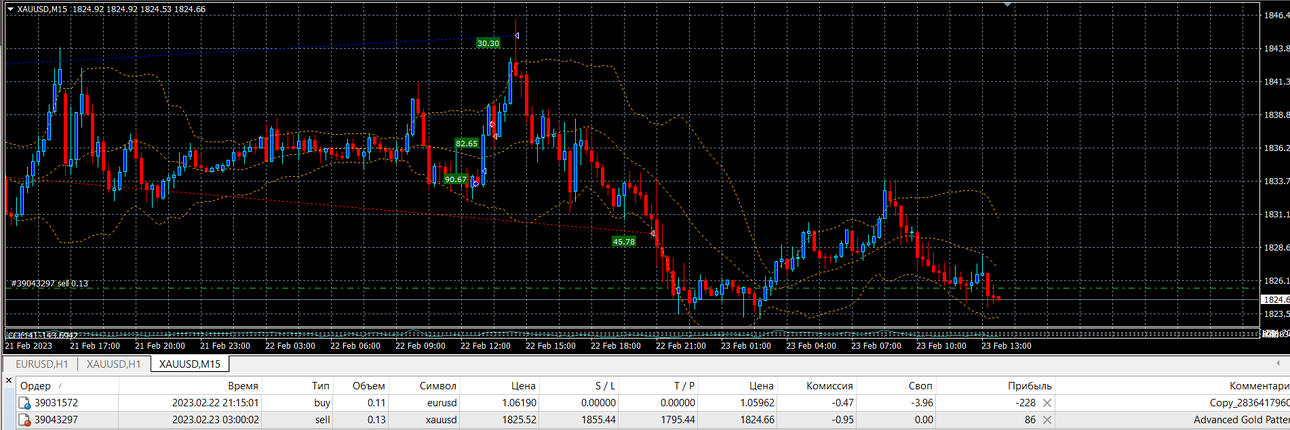Click the open time 2023.02.22 21:15:01
Screen dimensions: 1290x430
pos(217,403)
